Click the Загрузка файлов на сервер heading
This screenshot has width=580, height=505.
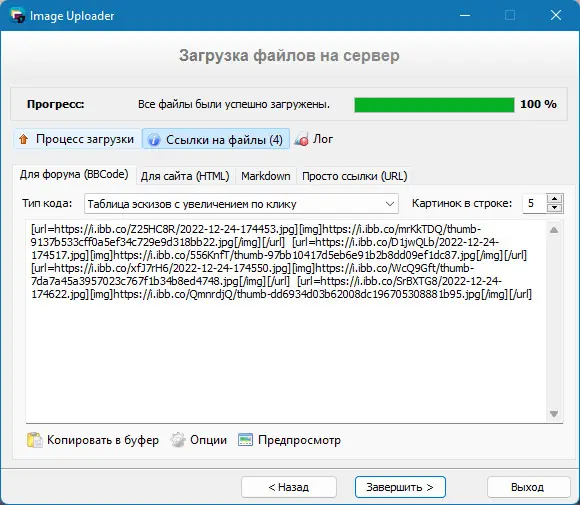[289, 55]
